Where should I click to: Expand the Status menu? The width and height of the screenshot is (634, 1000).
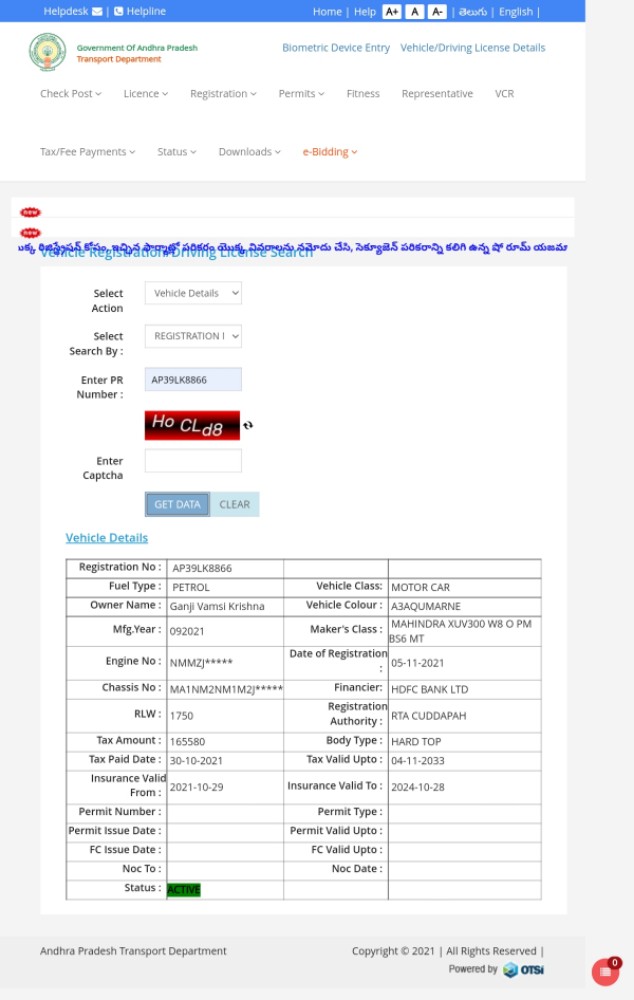tap(177, 152)
